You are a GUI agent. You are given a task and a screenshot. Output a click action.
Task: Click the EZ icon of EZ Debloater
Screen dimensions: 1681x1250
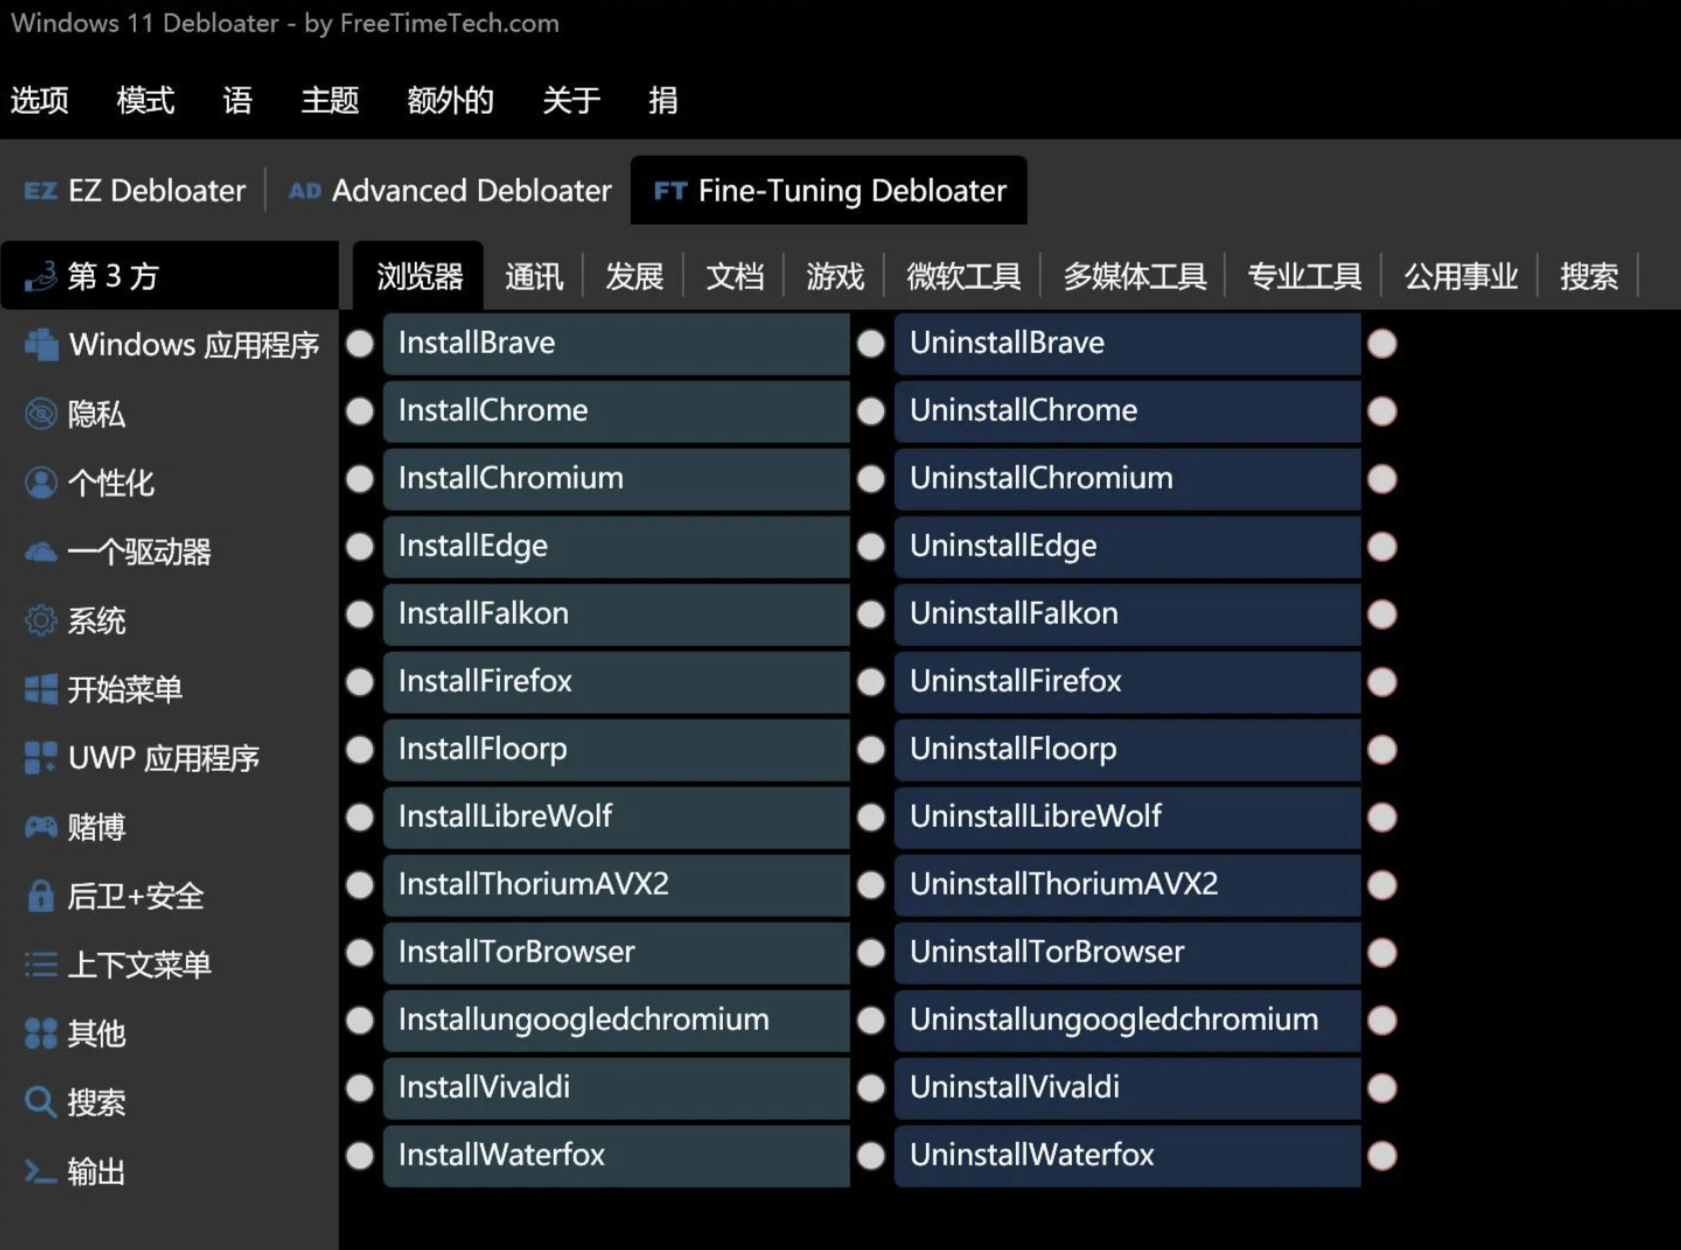coord(40,191)
